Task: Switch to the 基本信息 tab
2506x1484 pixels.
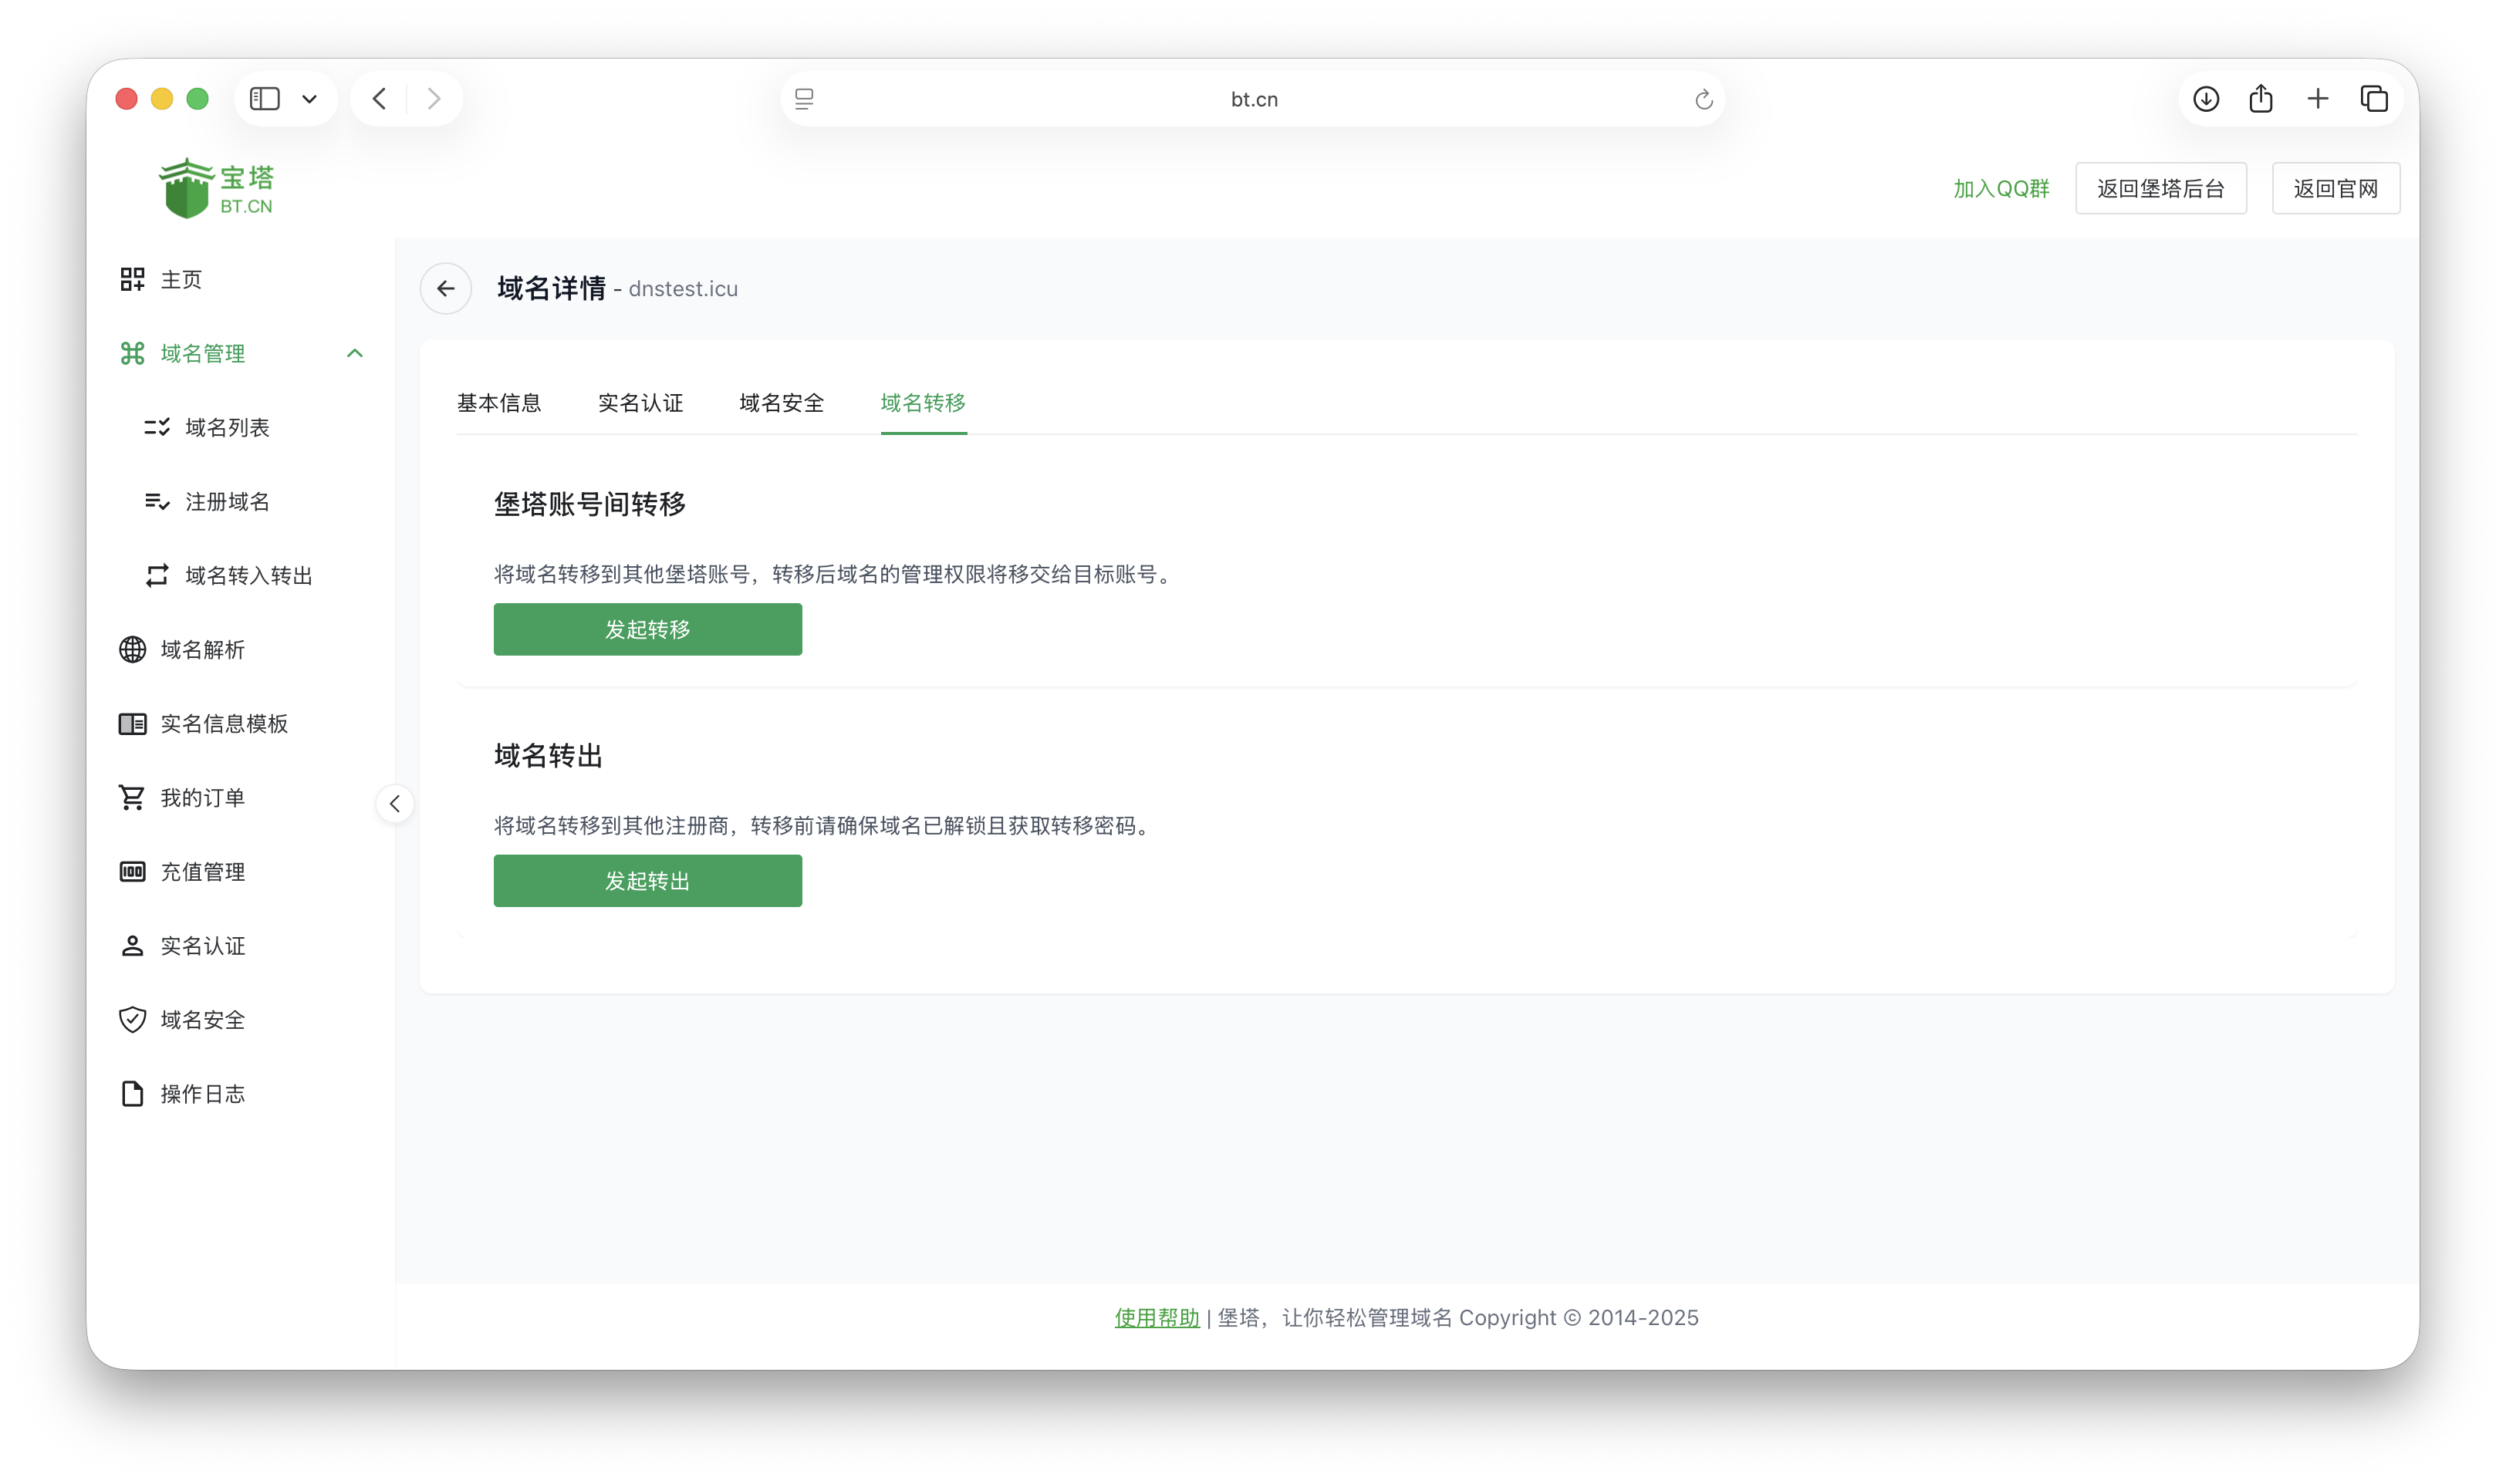Action: [499, 403]
